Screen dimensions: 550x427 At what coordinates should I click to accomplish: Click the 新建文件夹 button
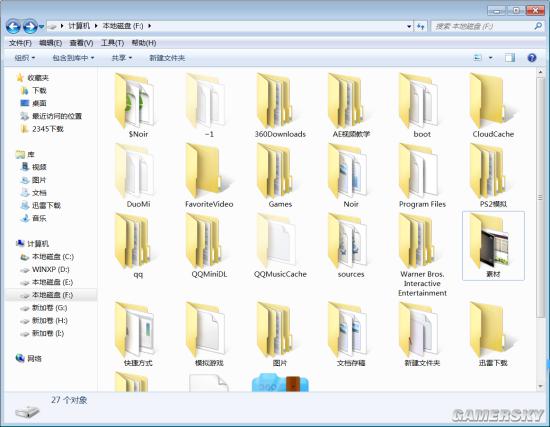point(167,58)
